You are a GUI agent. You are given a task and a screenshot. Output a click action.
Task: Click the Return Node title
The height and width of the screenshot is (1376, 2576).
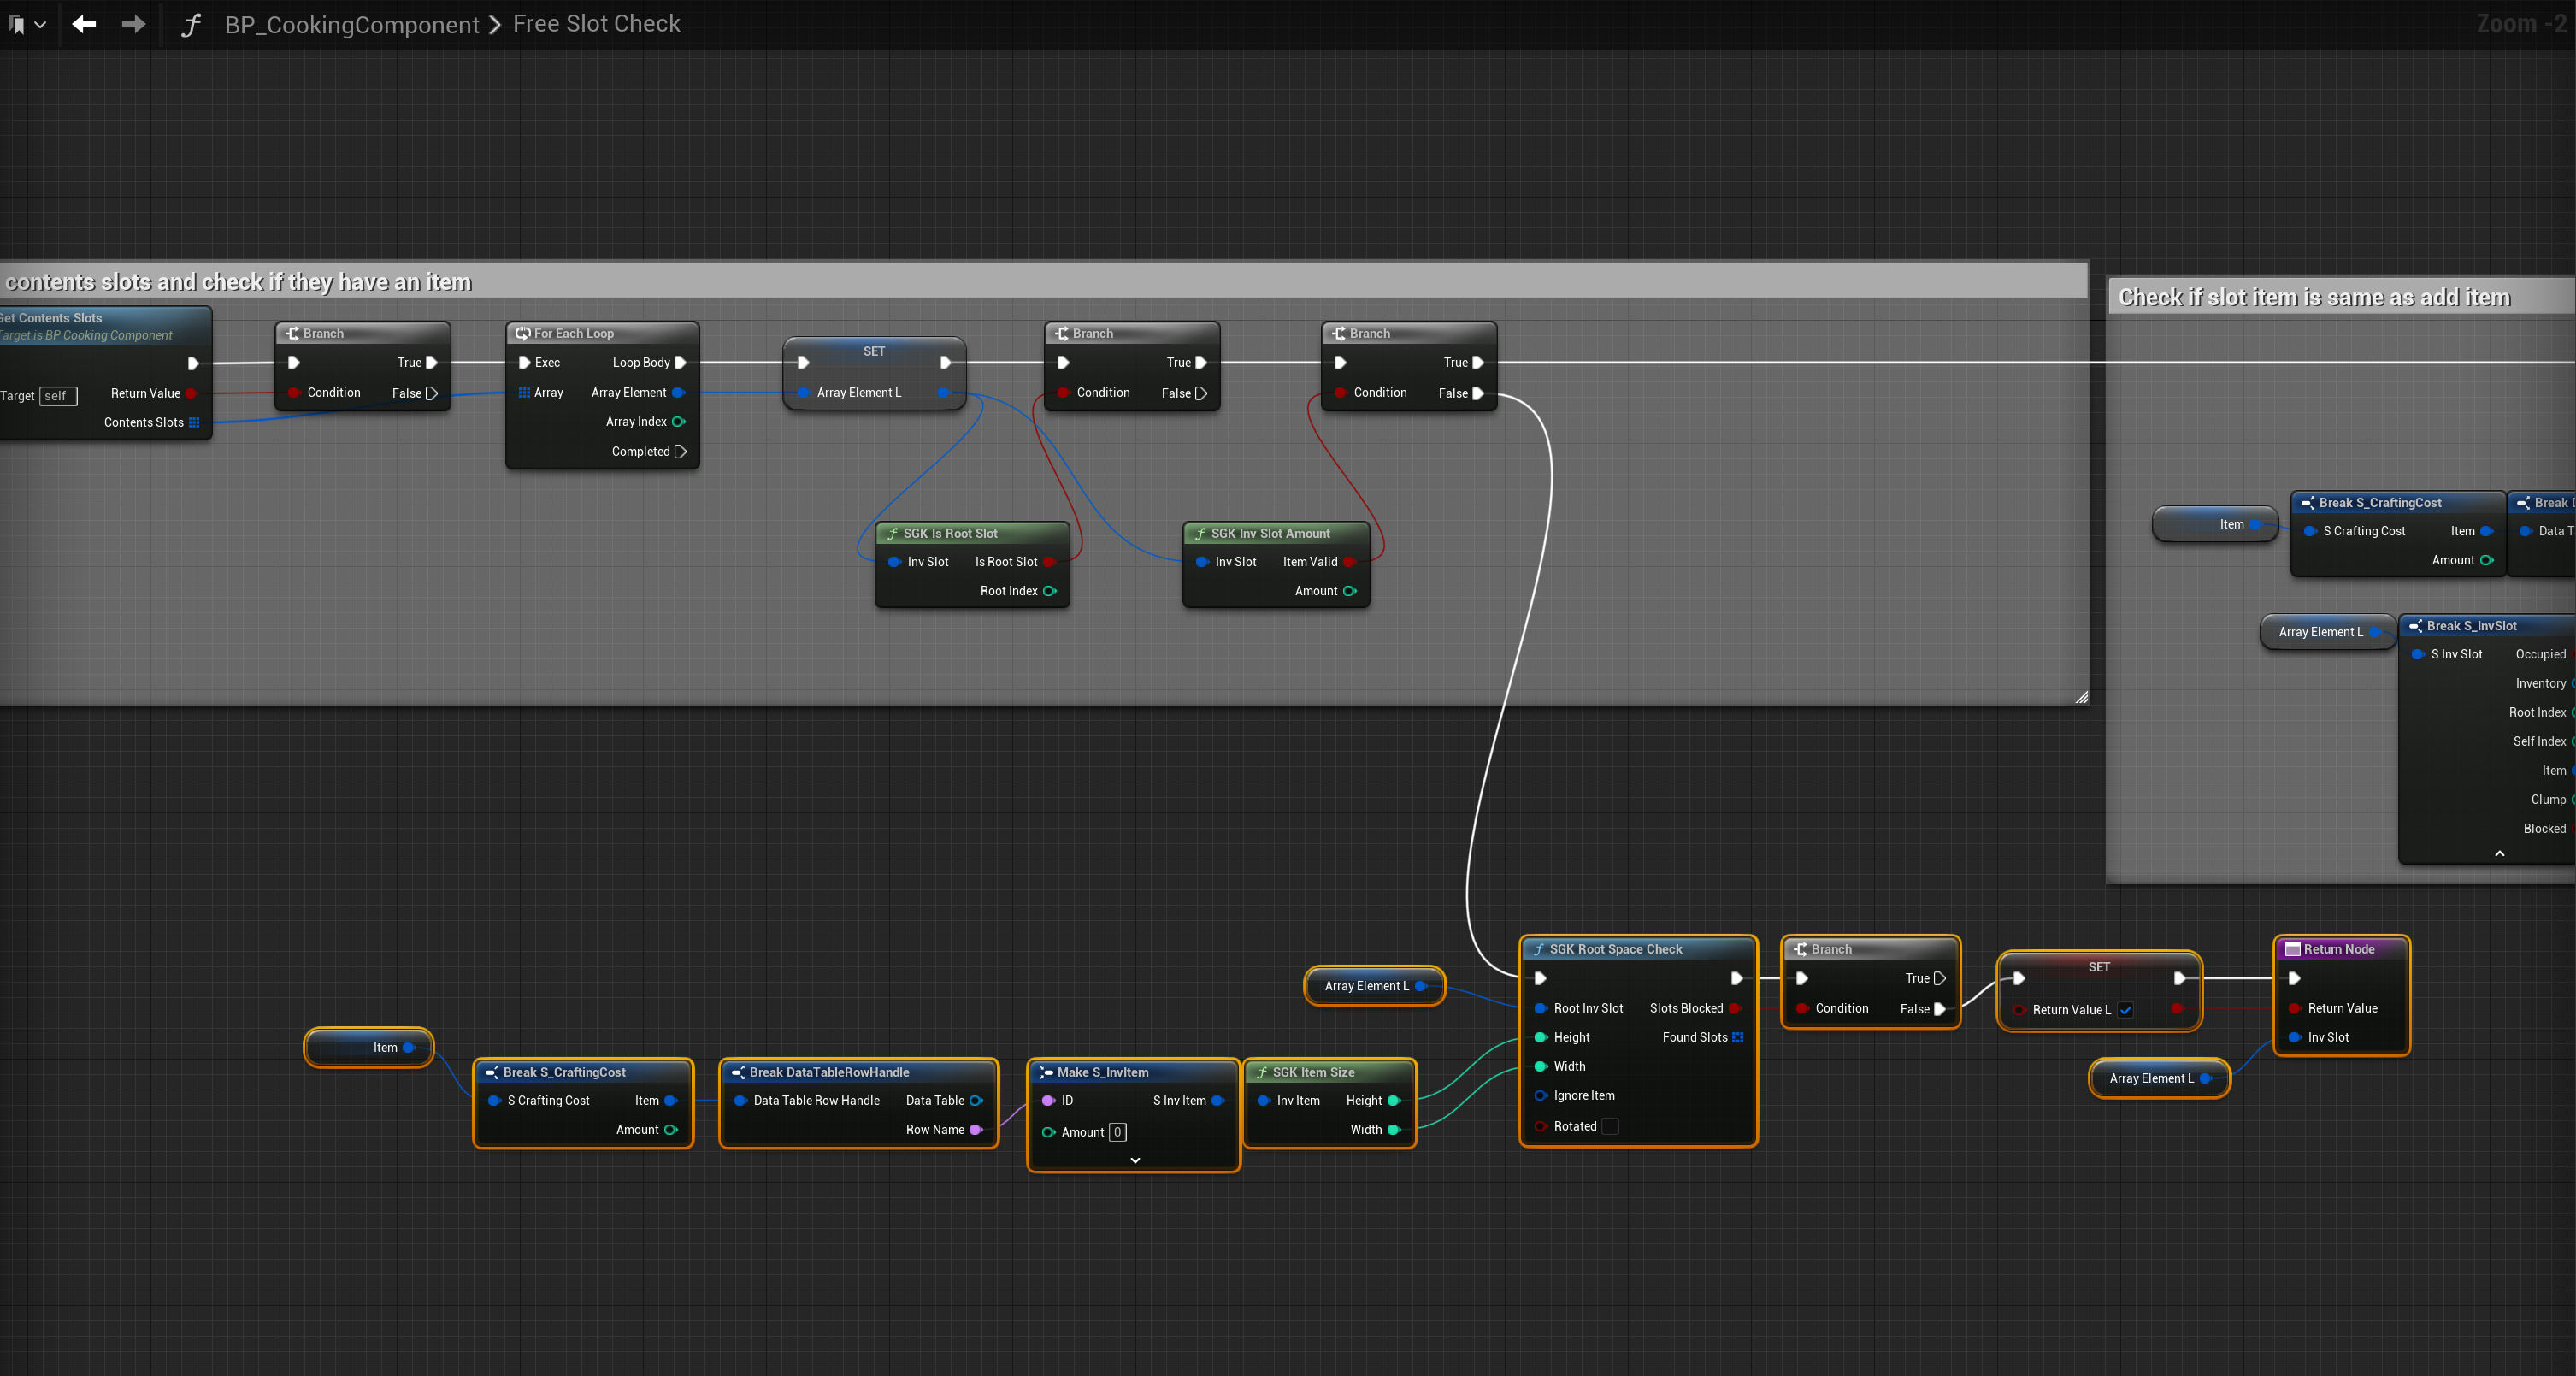click(2338, 949)
